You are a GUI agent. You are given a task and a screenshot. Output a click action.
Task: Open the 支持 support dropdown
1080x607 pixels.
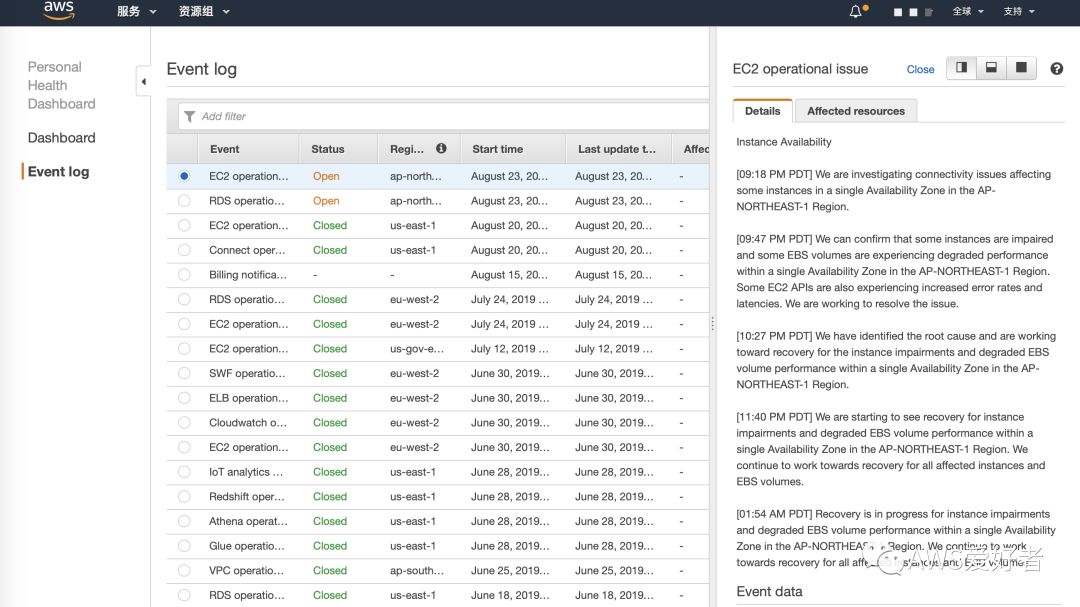[x=1019, y=11]
